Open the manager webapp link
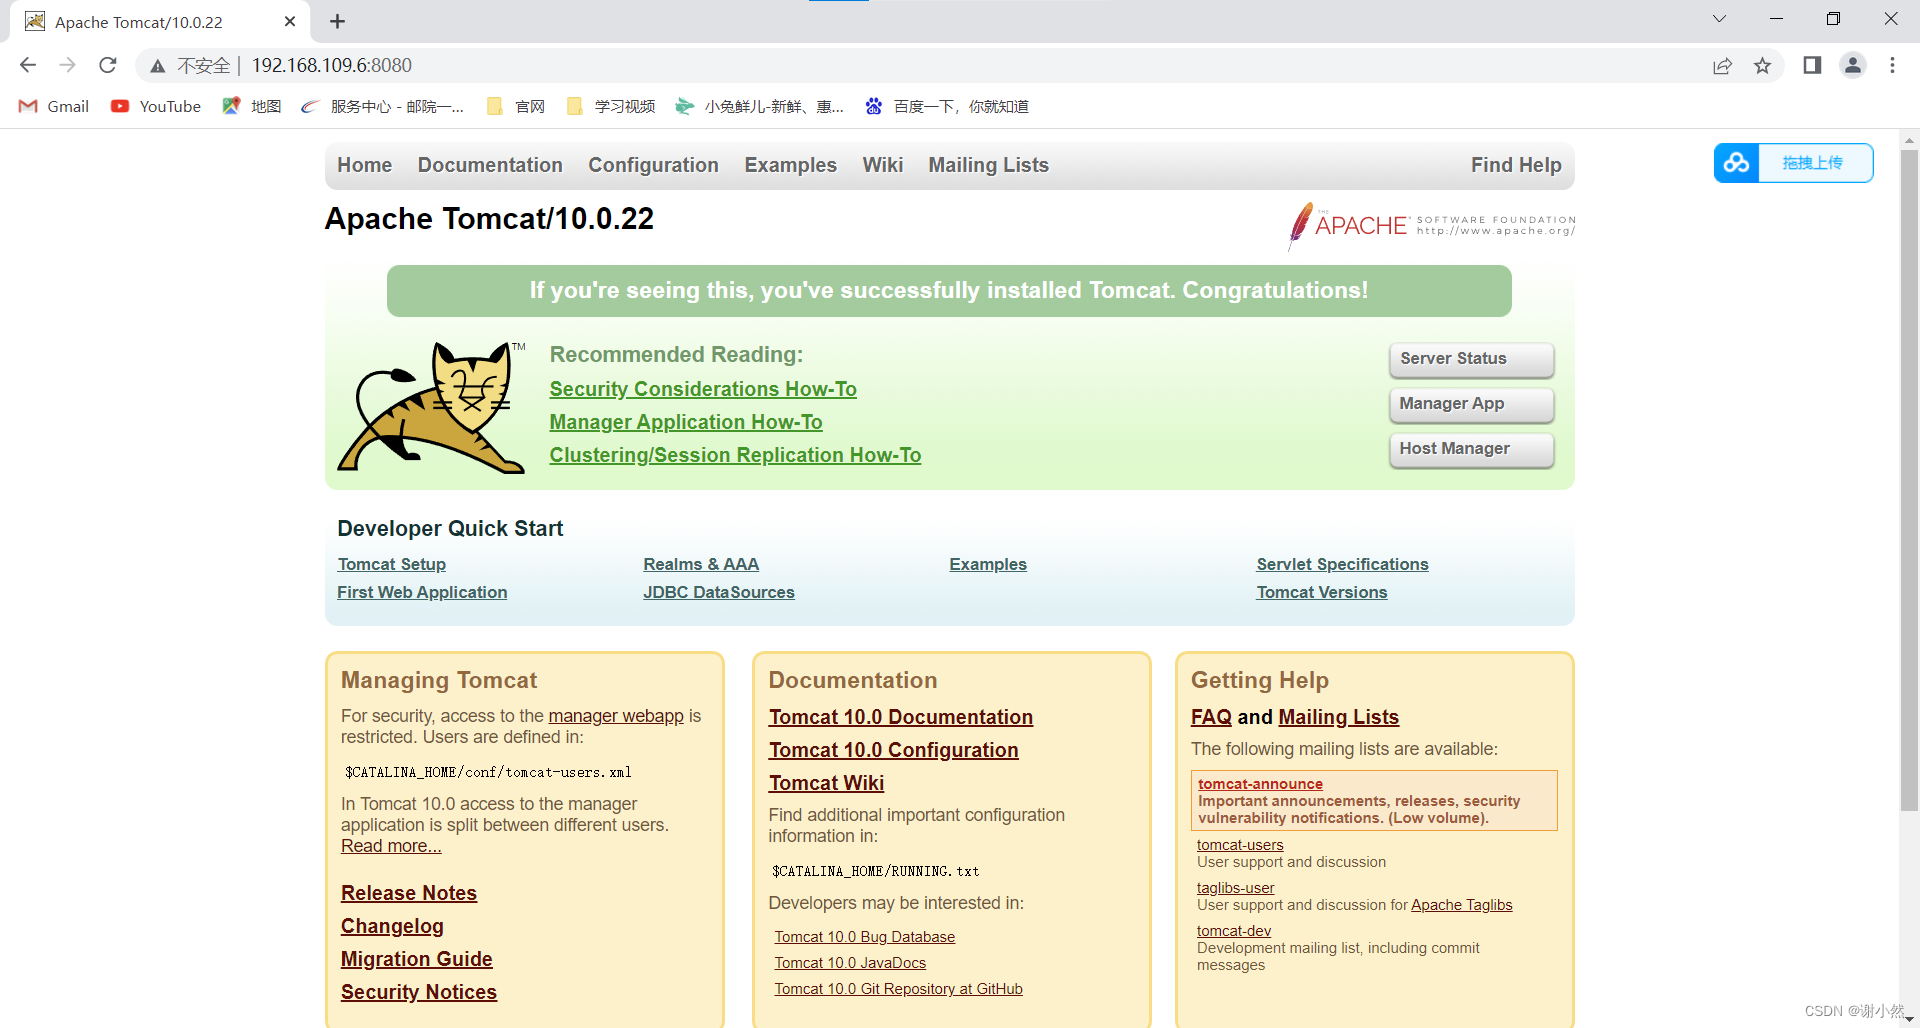Image resolution: width=1920 pixels, height=1028 pixels. (616, 716)
